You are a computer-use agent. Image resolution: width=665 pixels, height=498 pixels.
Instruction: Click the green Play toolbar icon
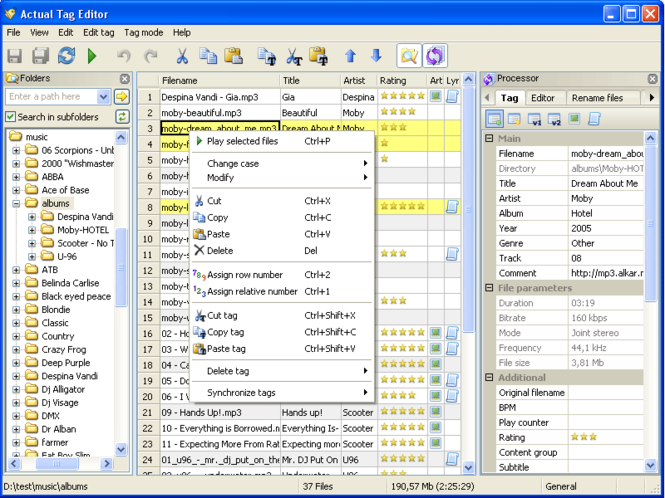click(92, 56)
